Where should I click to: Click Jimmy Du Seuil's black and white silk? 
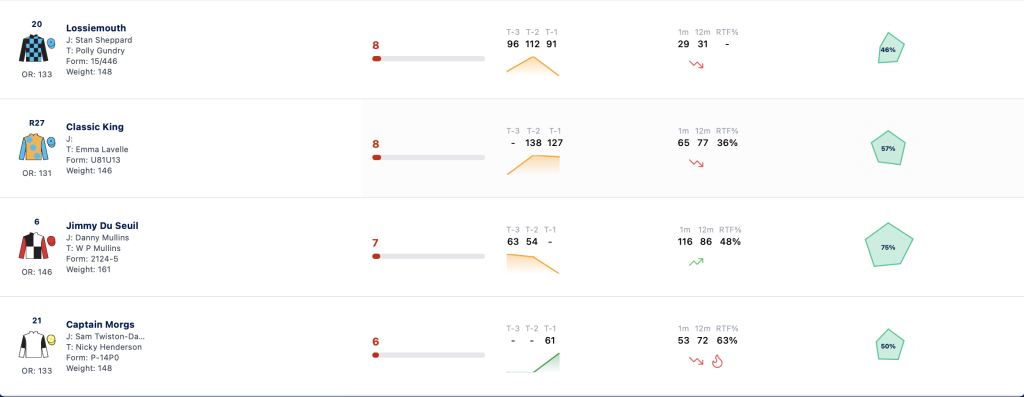coord(33,246)
